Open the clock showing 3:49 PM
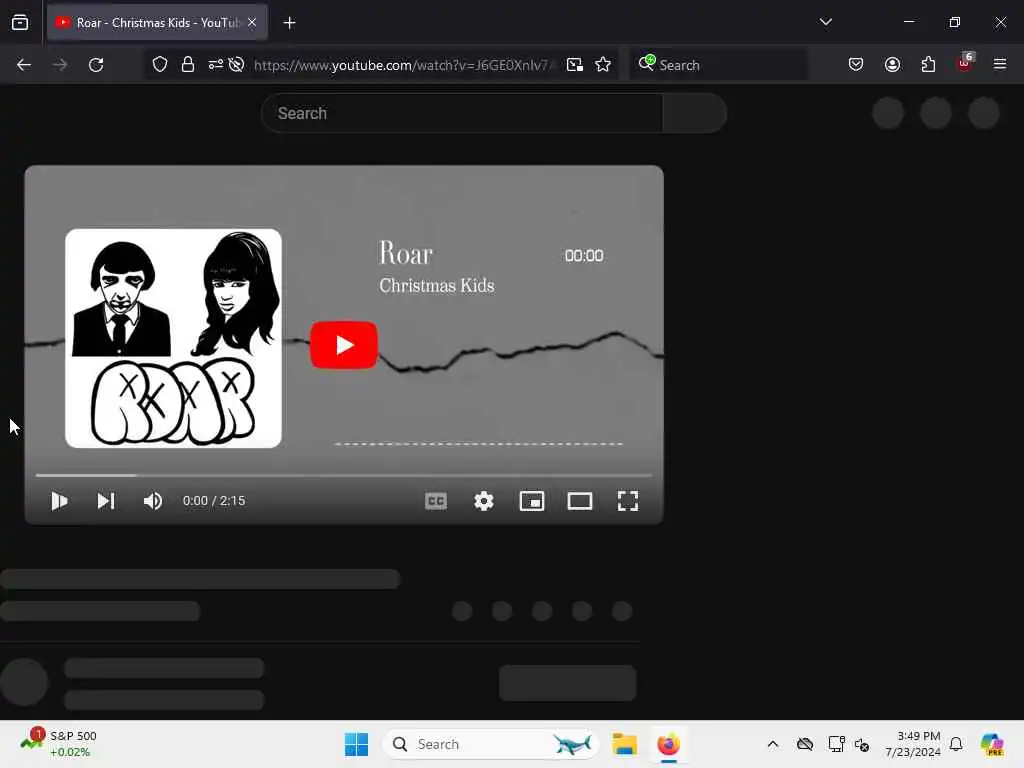Viewport: 1024px width, 768px height. 912,744
